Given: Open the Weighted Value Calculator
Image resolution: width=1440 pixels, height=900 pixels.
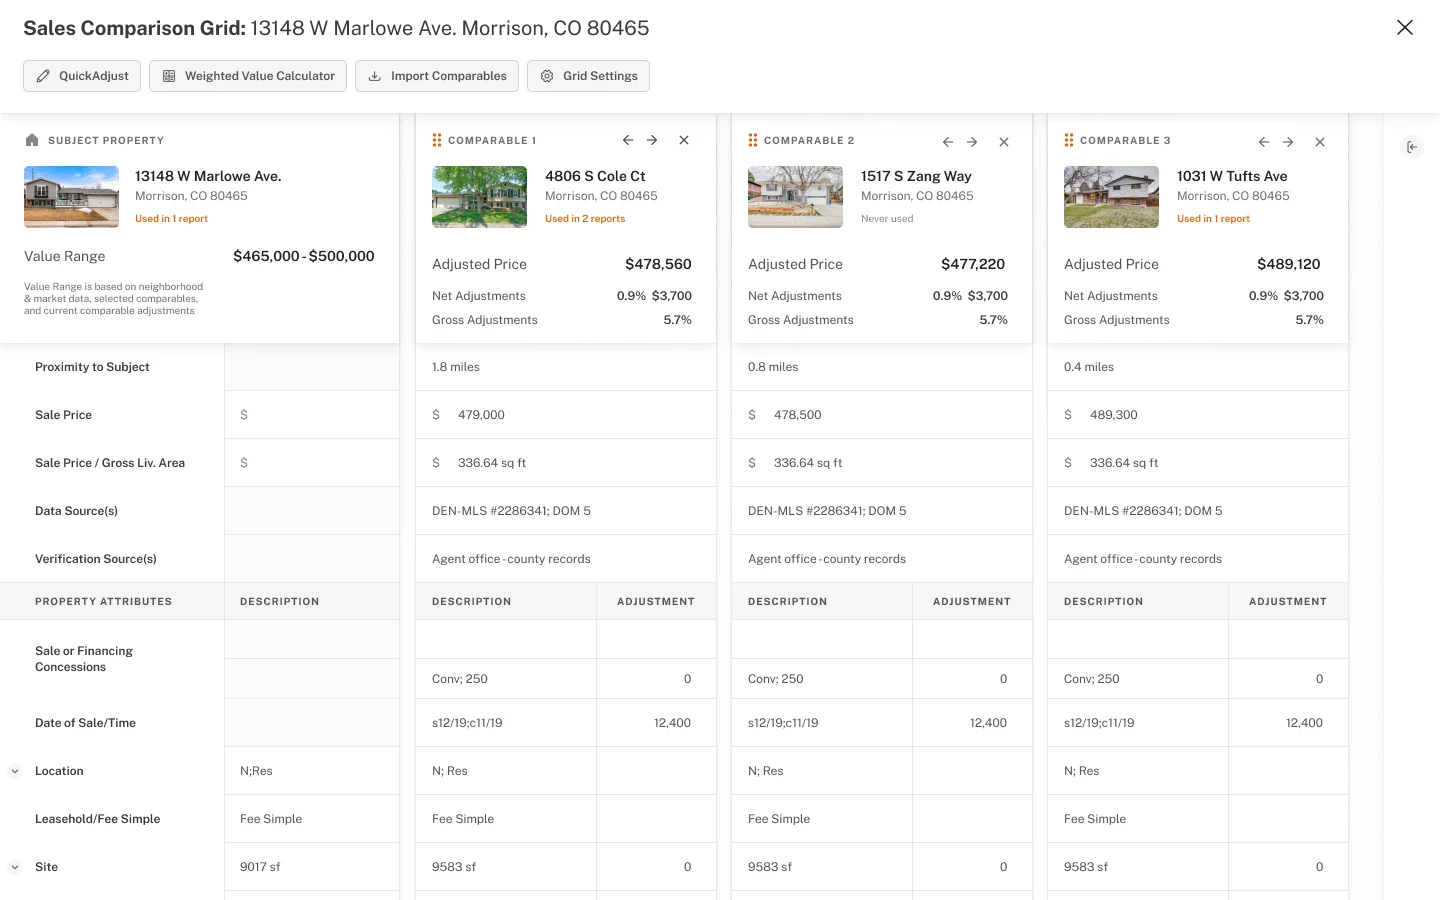Looking at the screenshot, I should (248, 76).
